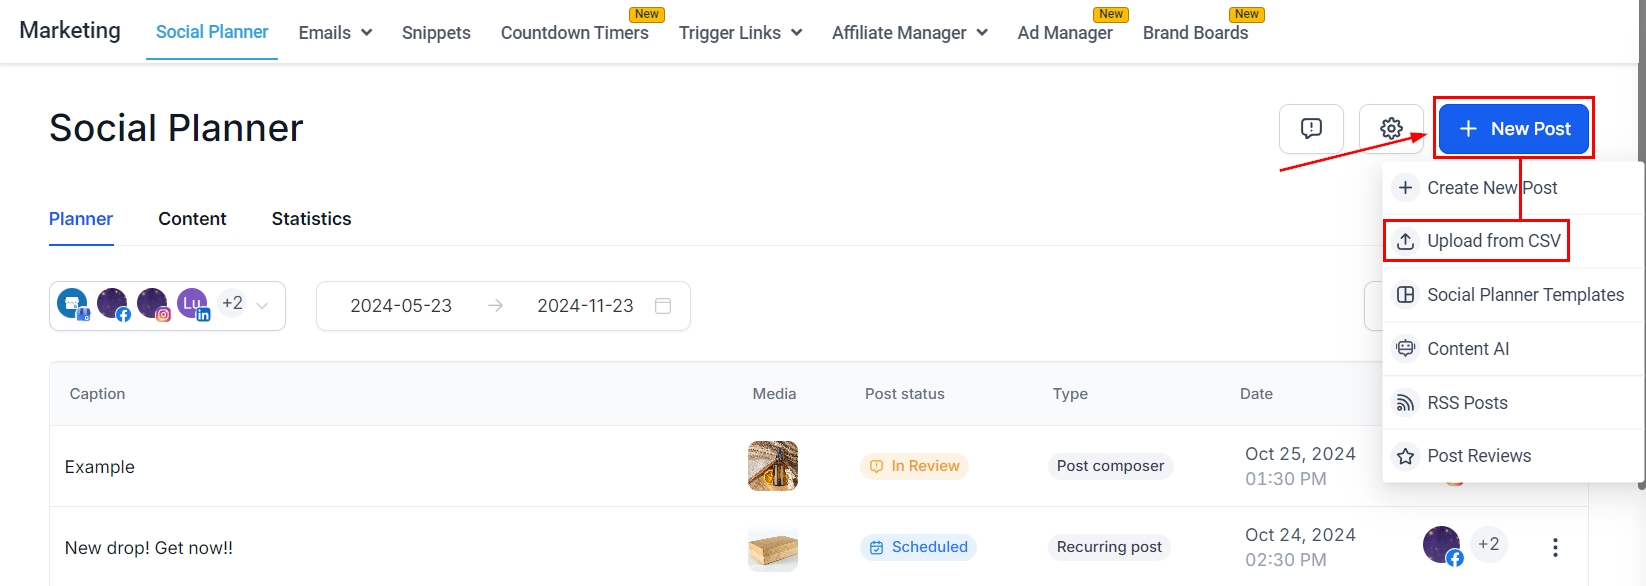
Task: Choose Content AI from the menu
Action: (1467, 349)
